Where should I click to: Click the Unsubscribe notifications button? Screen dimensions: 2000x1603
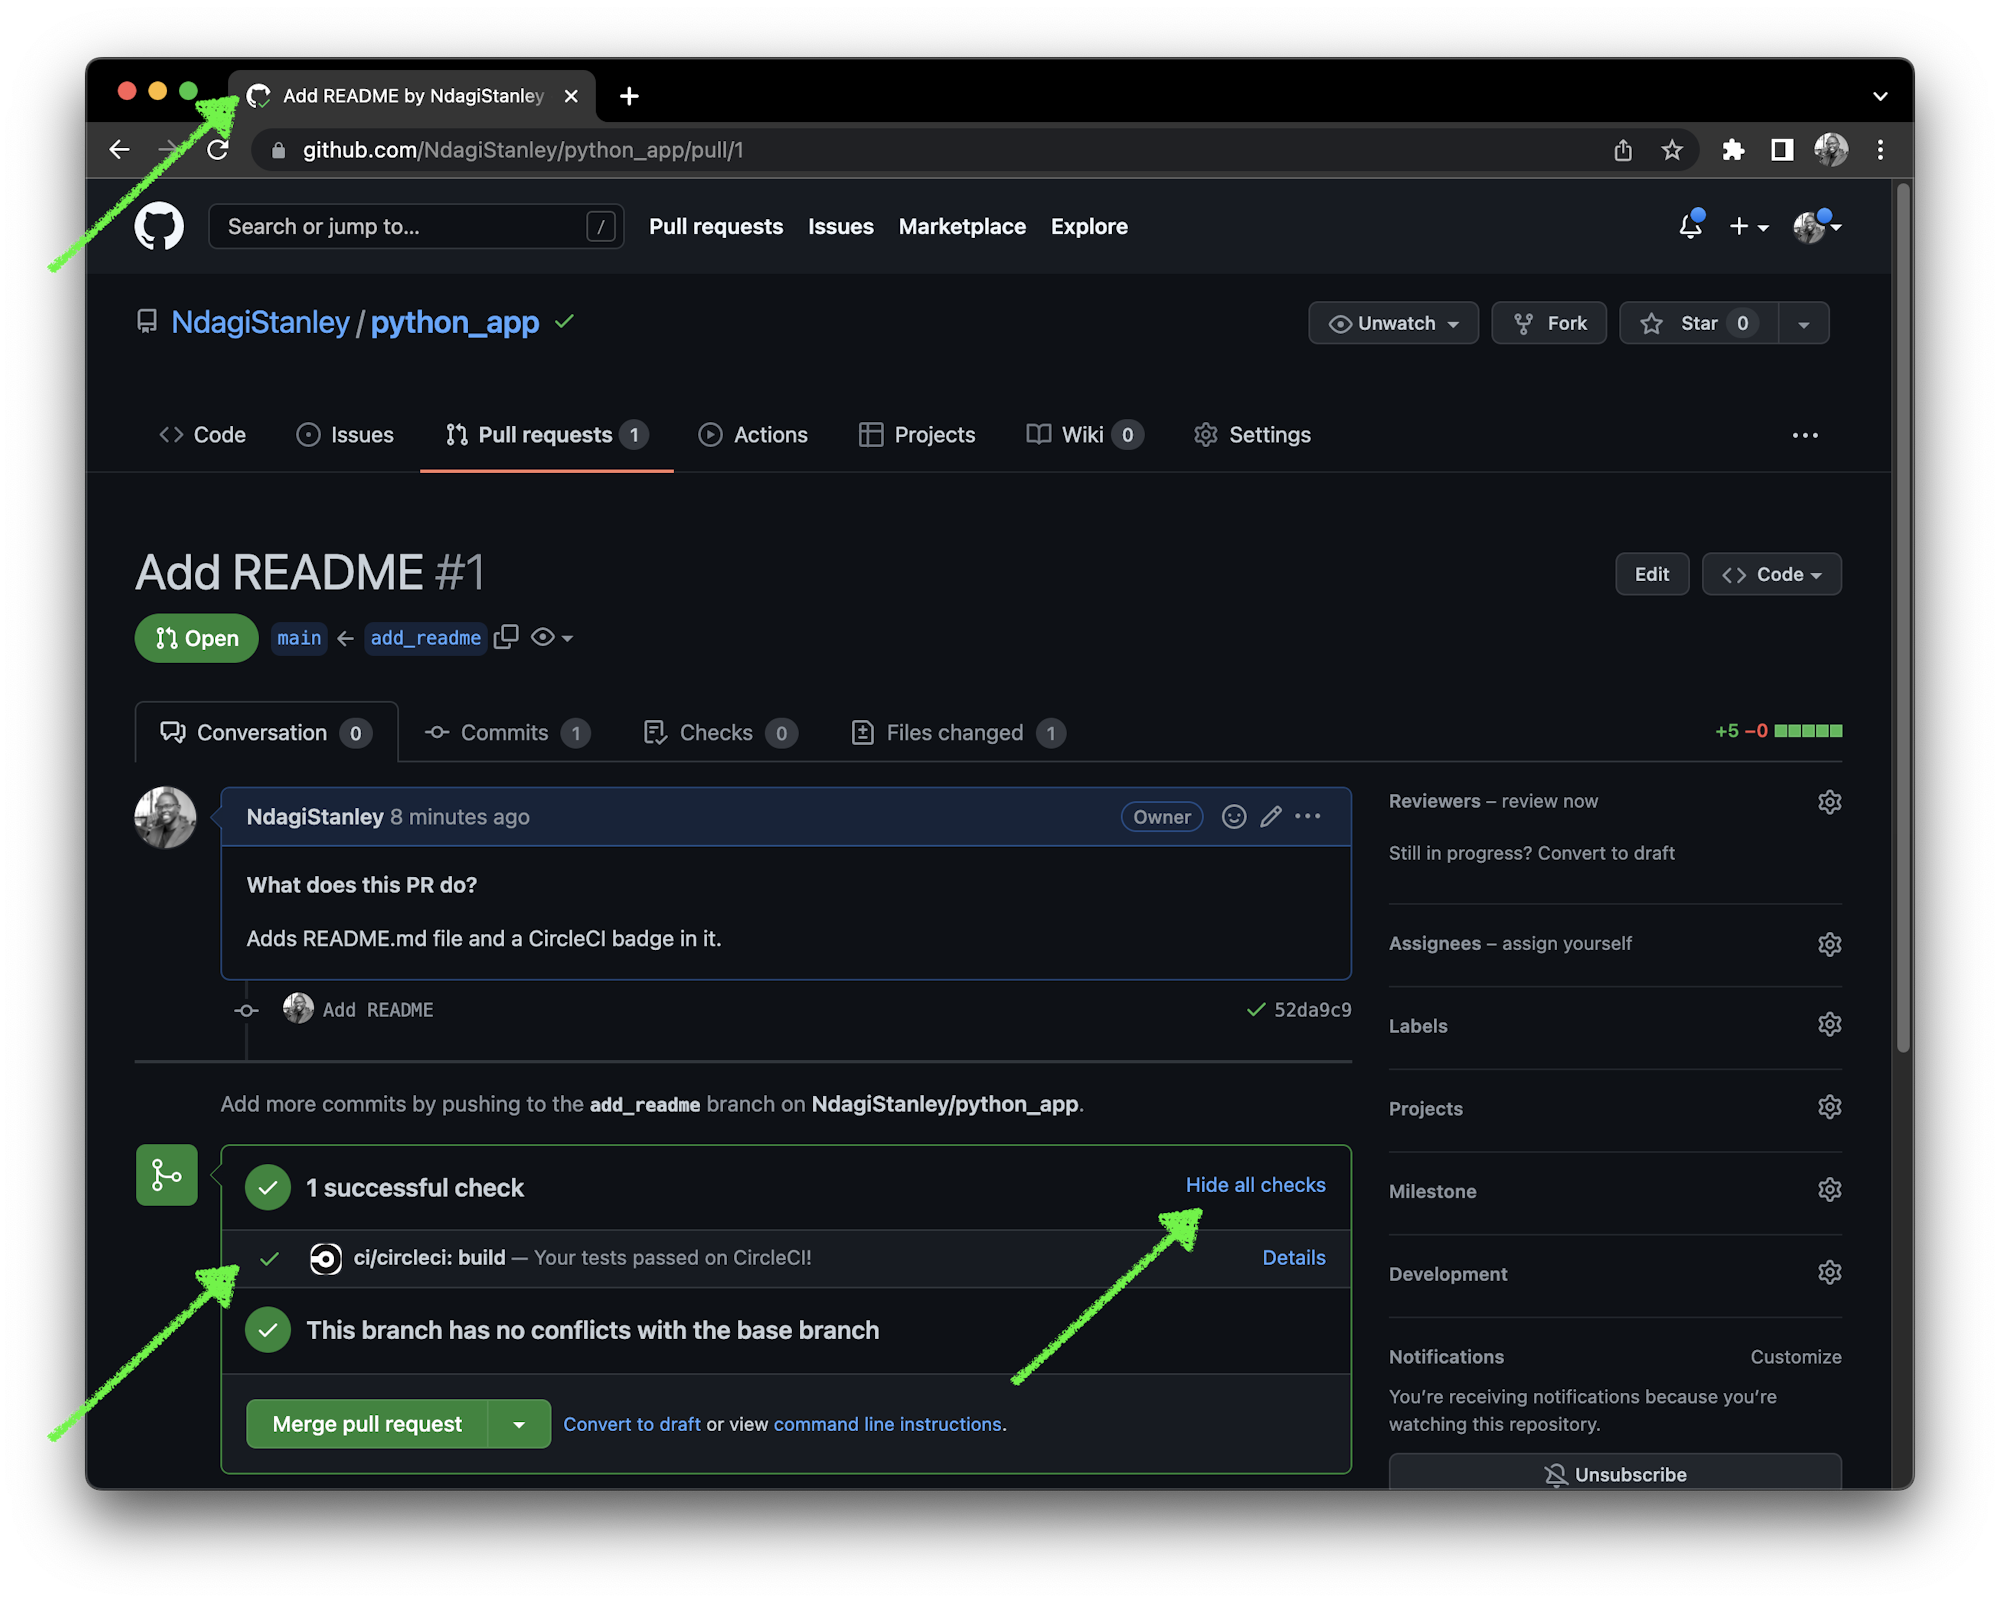pos(1615,1473)
